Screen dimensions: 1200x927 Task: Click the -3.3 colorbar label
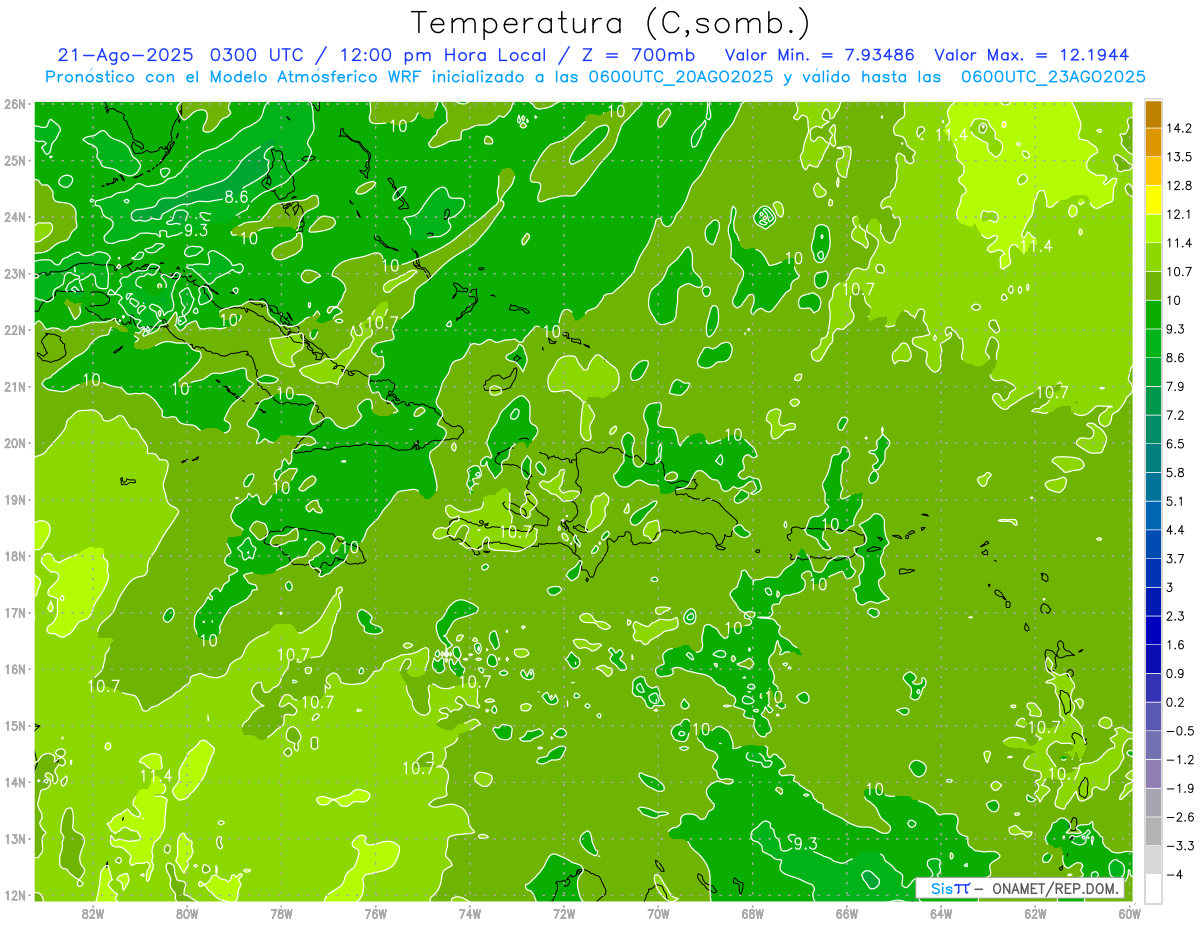tap(1179, 846)
